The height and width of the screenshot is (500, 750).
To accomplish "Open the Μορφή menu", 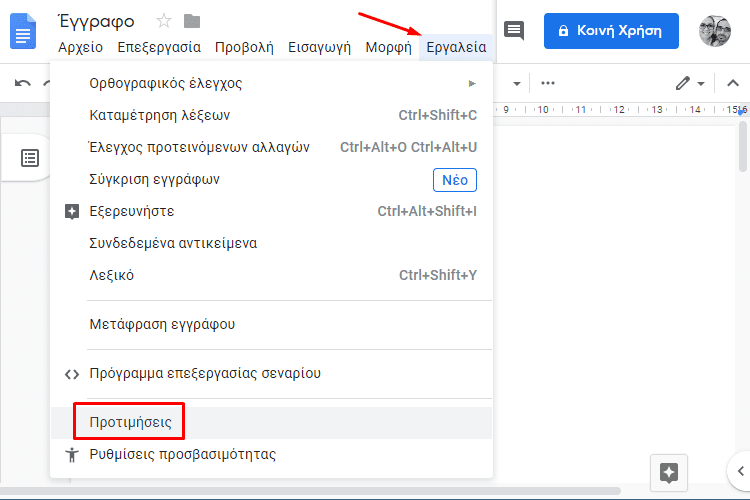I will tap(388, 47).
